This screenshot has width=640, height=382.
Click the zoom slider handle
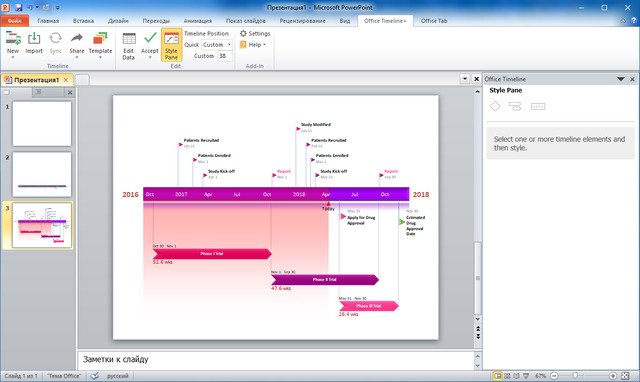pyautogui.click(x=575, y=375)
